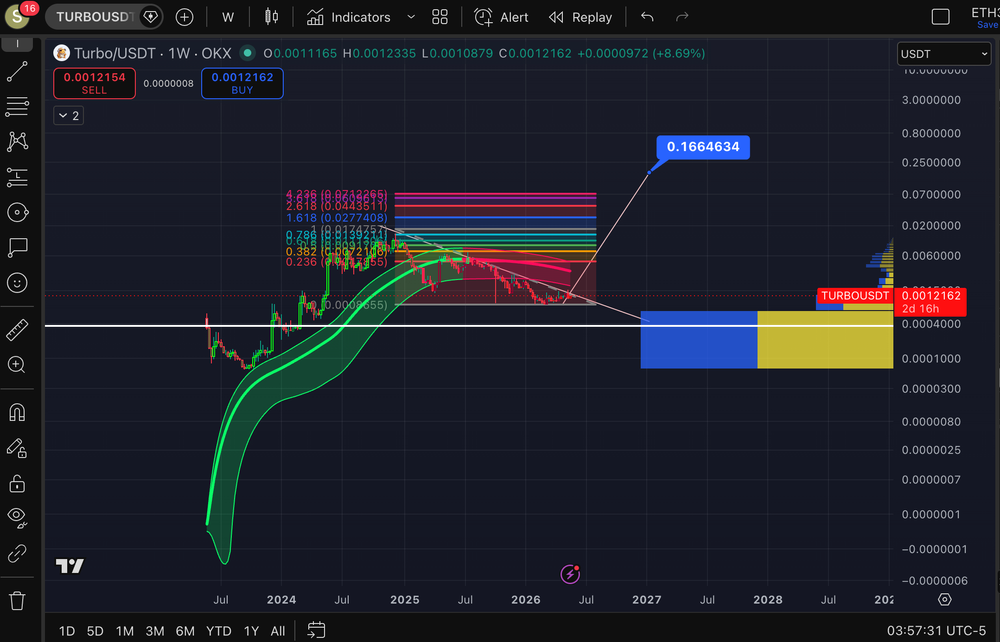The height and width of the screenshot is (642, 1000).
Task: Select the trend line drawing tool
Action: tap(17, 71)
